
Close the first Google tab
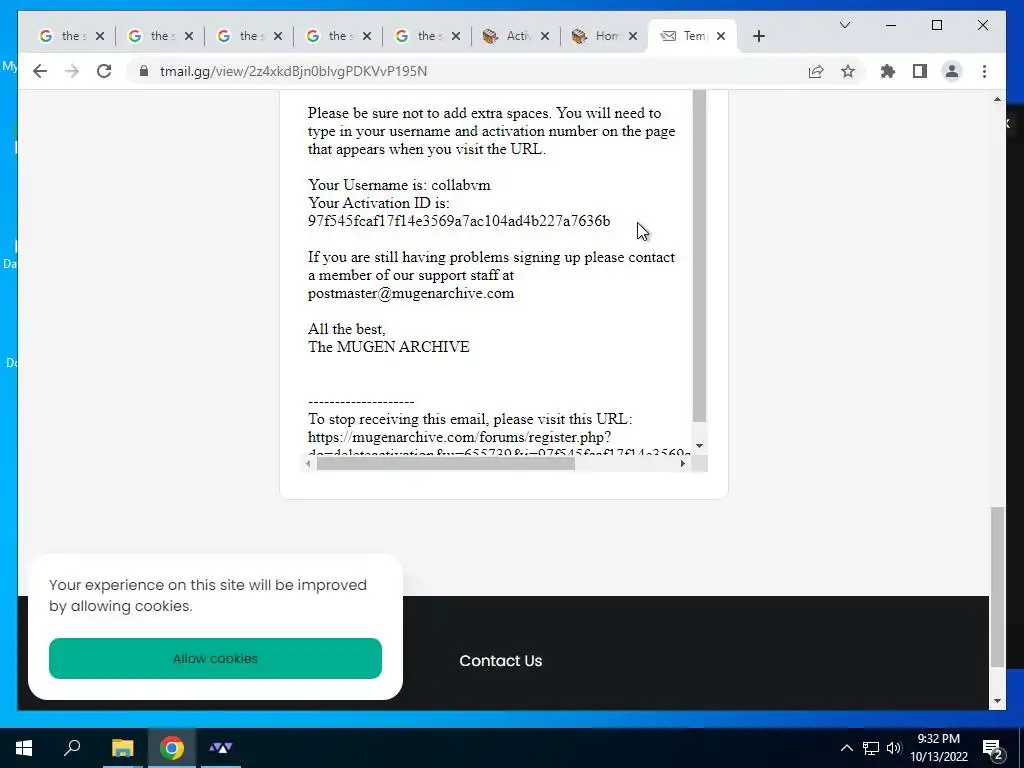(100, 37)
